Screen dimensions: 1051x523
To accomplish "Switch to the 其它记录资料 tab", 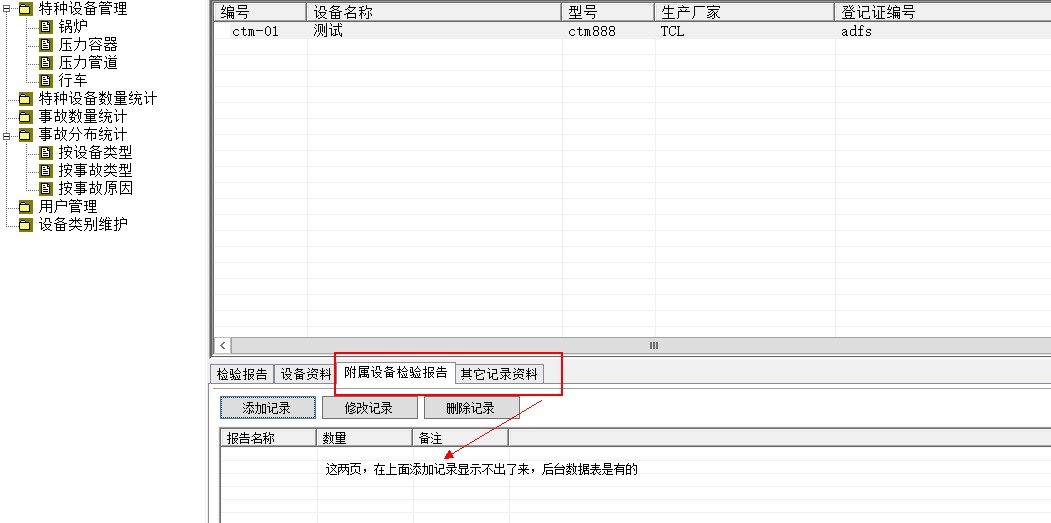I will tap(499, 374).
